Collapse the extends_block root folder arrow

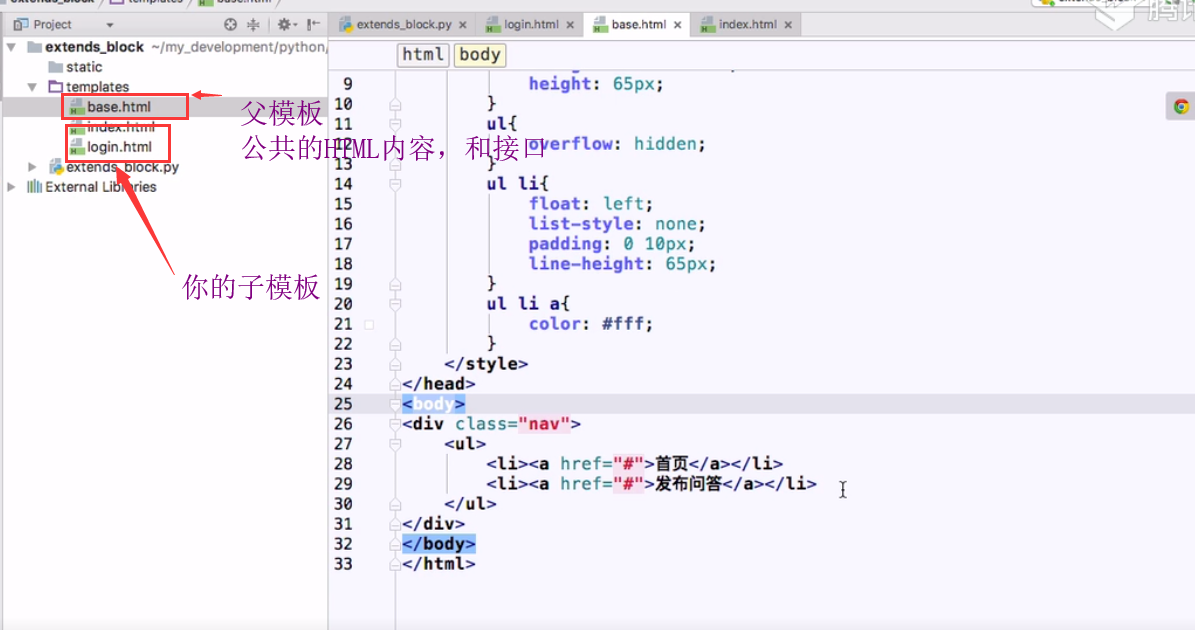pos(11,47)
